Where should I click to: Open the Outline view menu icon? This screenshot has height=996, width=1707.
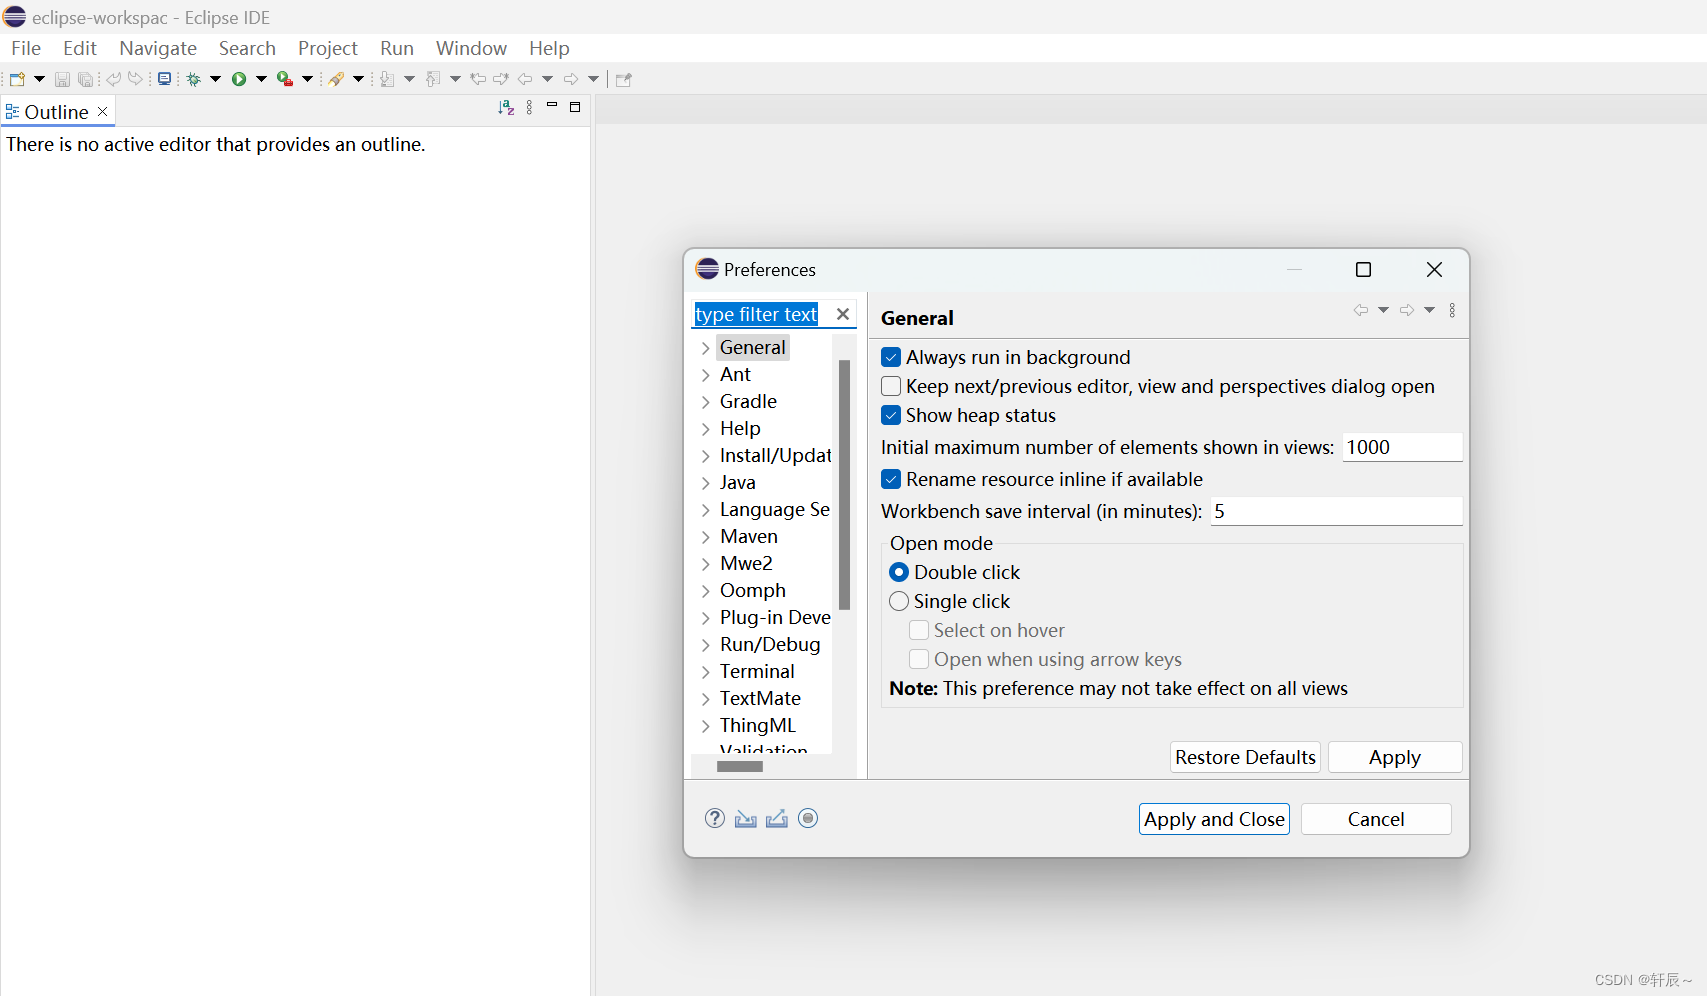click(x=529, y=107)
